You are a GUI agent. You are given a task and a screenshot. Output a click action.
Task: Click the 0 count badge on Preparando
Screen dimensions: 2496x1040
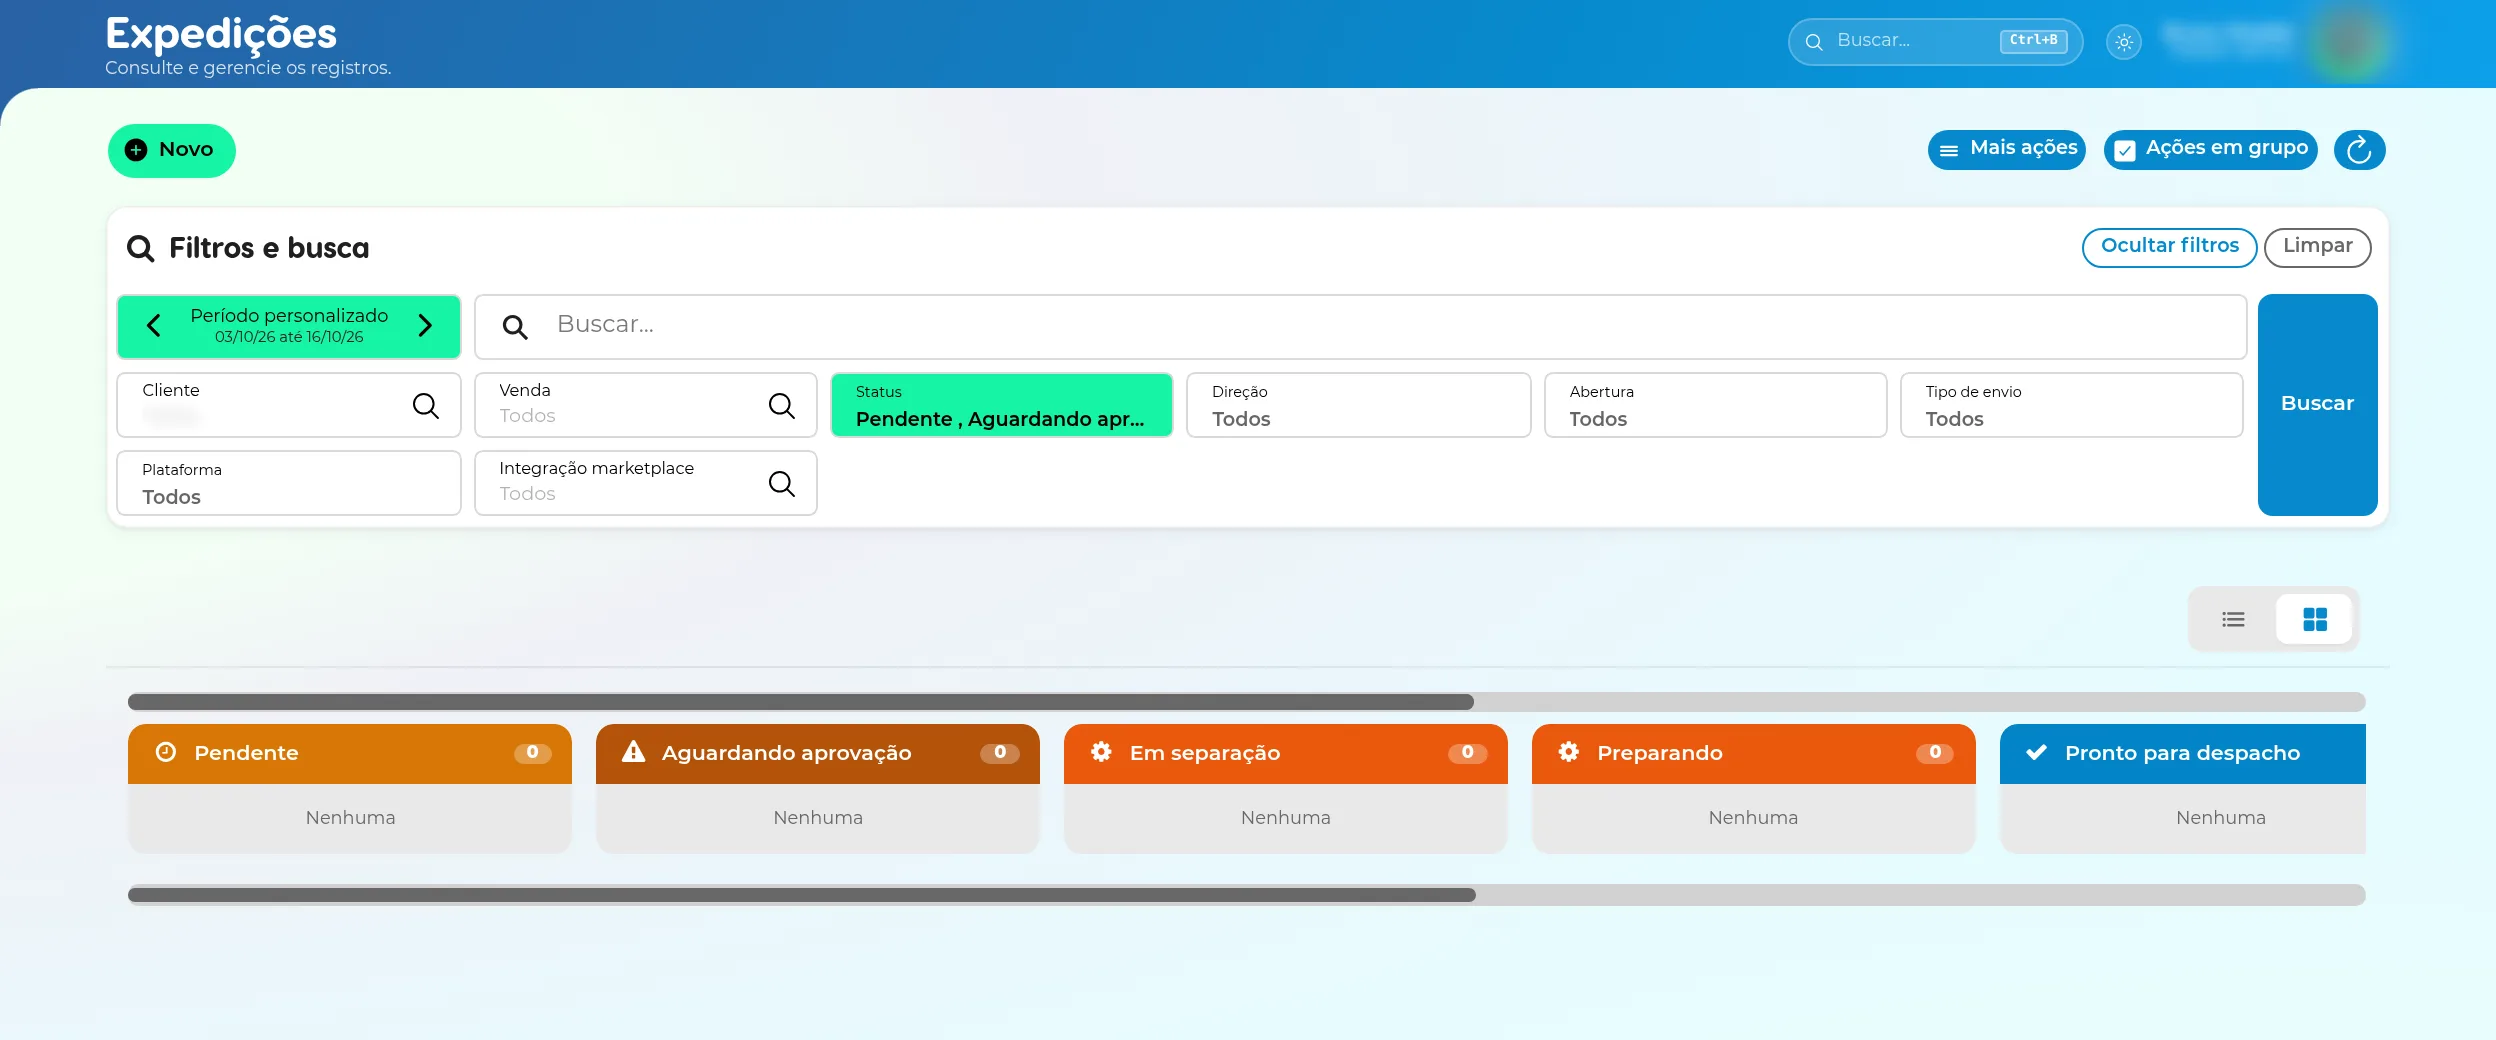click(1935, 752)
